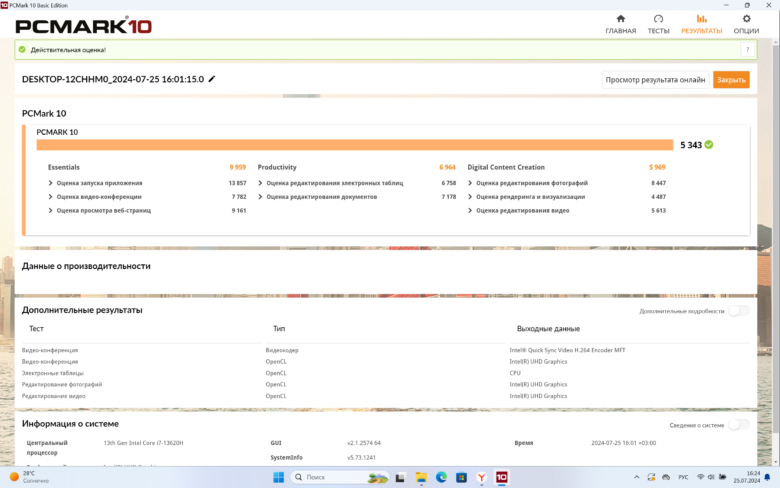Viewport: 780px width, 488px height.
Task: Expand Оценка редактирования фотографий row
Action: click(x=470, y=183)
